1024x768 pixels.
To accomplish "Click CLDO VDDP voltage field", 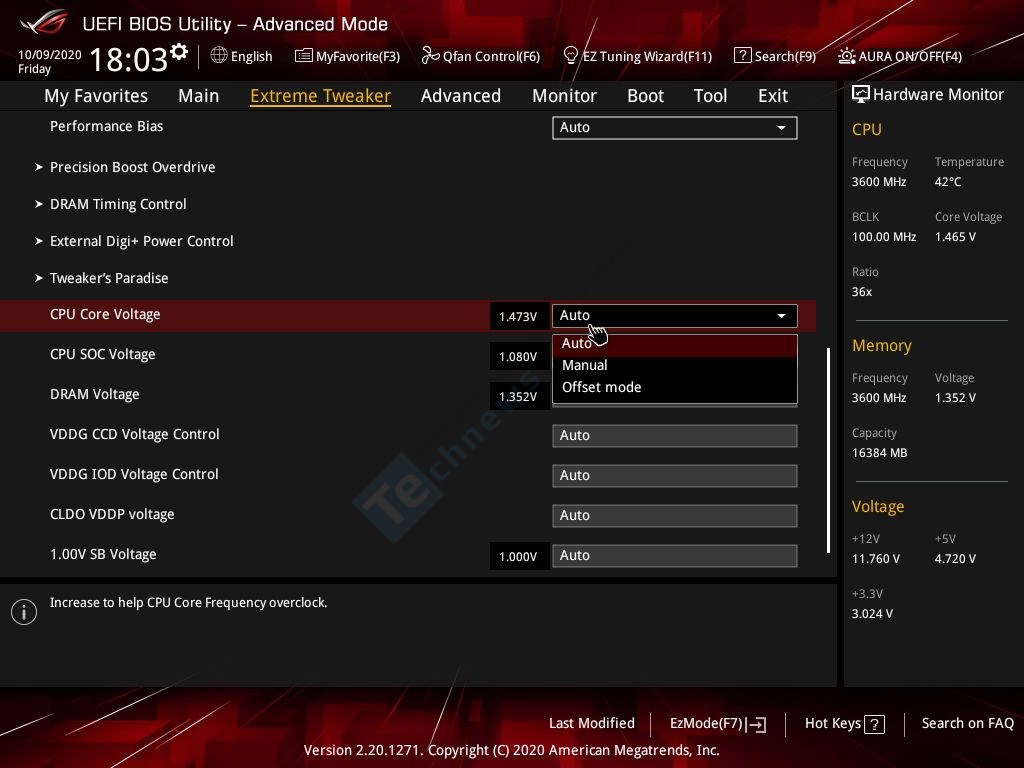I will 675,515.
